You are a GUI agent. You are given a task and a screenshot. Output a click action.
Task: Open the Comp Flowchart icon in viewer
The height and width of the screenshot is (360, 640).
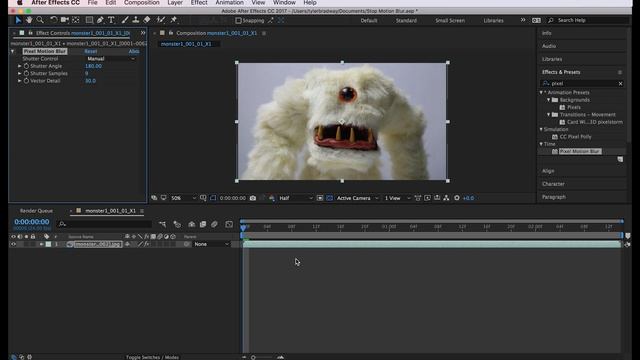click(446, 198)
